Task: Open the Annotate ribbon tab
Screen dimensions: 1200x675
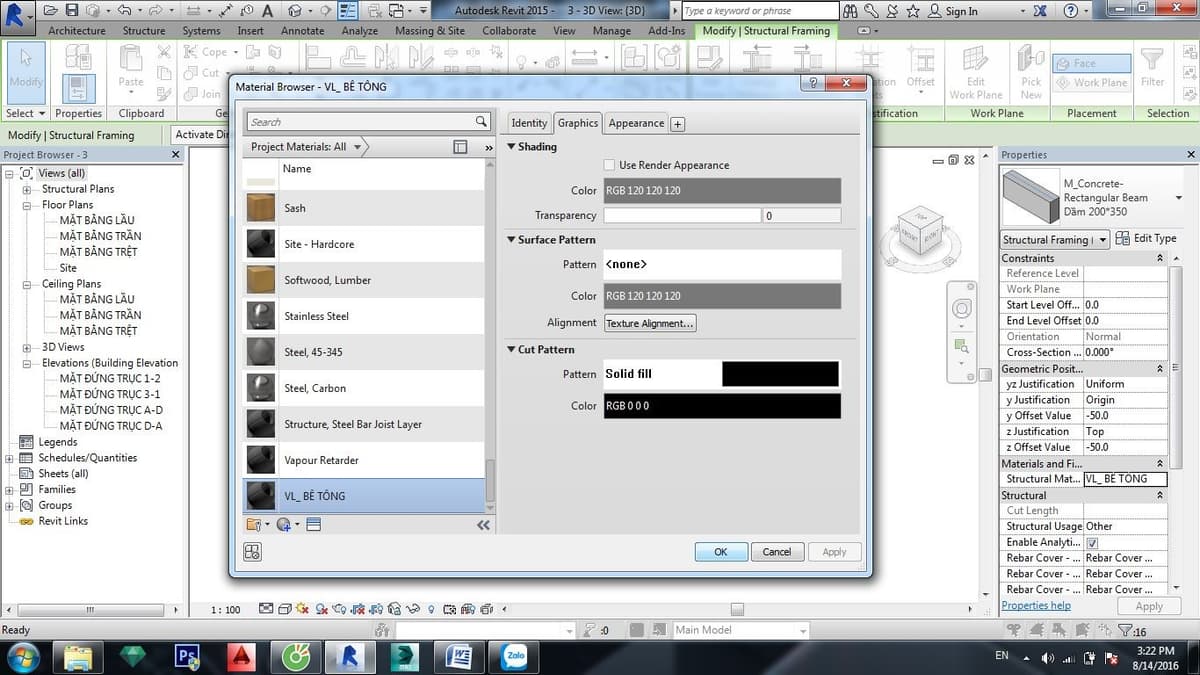Action: pyautogui.click(x=302, y=31)
